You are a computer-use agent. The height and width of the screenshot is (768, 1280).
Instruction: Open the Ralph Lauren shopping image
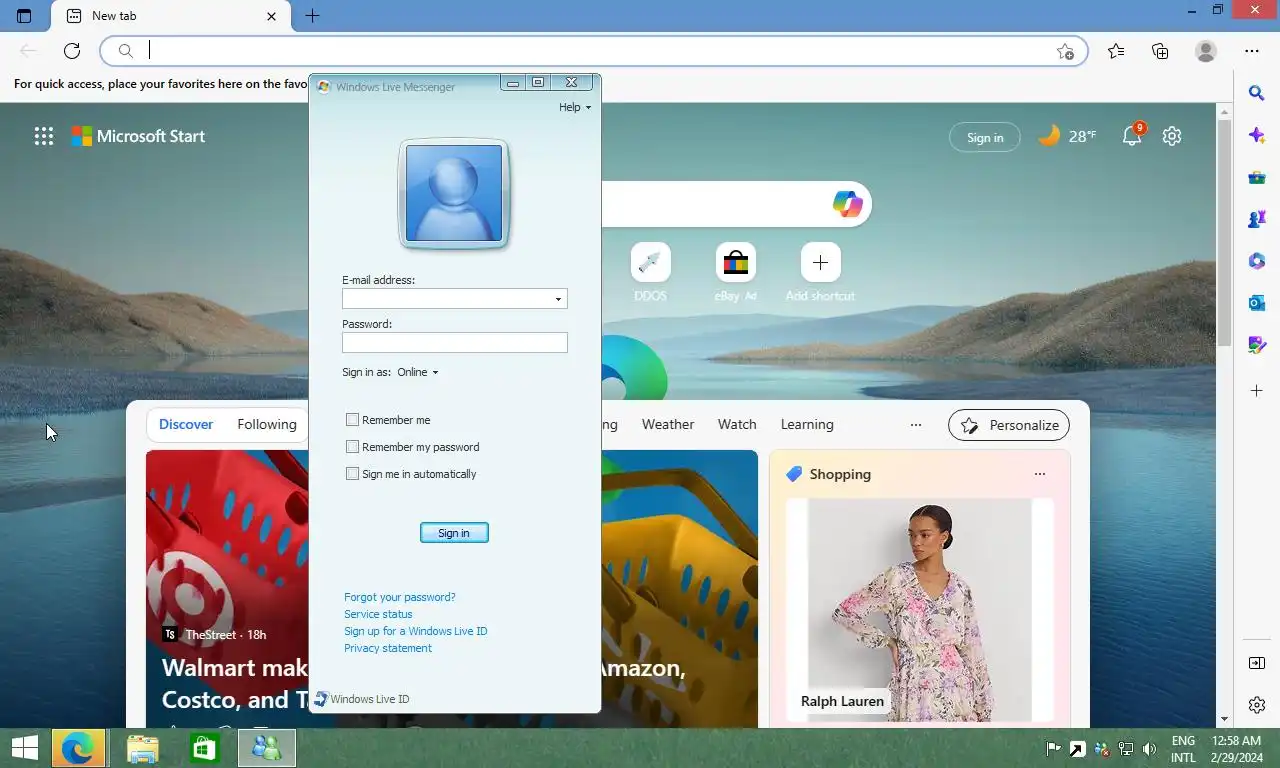919,610
